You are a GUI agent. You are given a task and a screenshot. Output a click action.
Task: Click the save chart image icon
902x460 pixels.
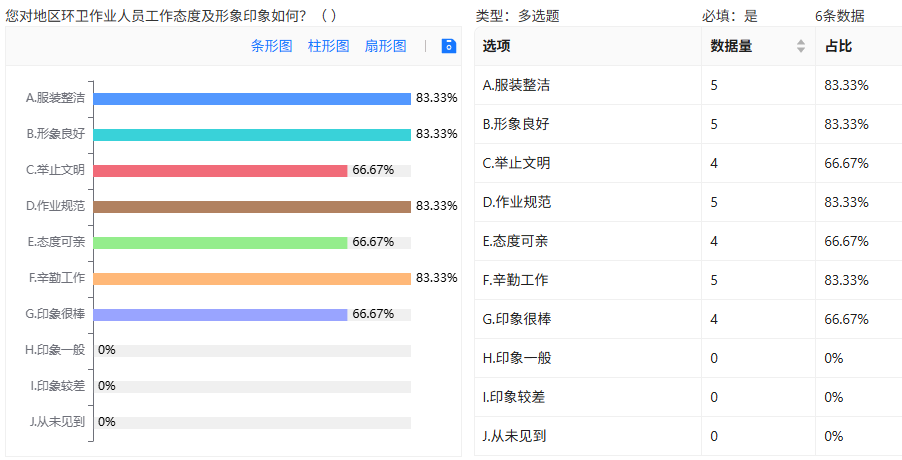pos(449,46)
